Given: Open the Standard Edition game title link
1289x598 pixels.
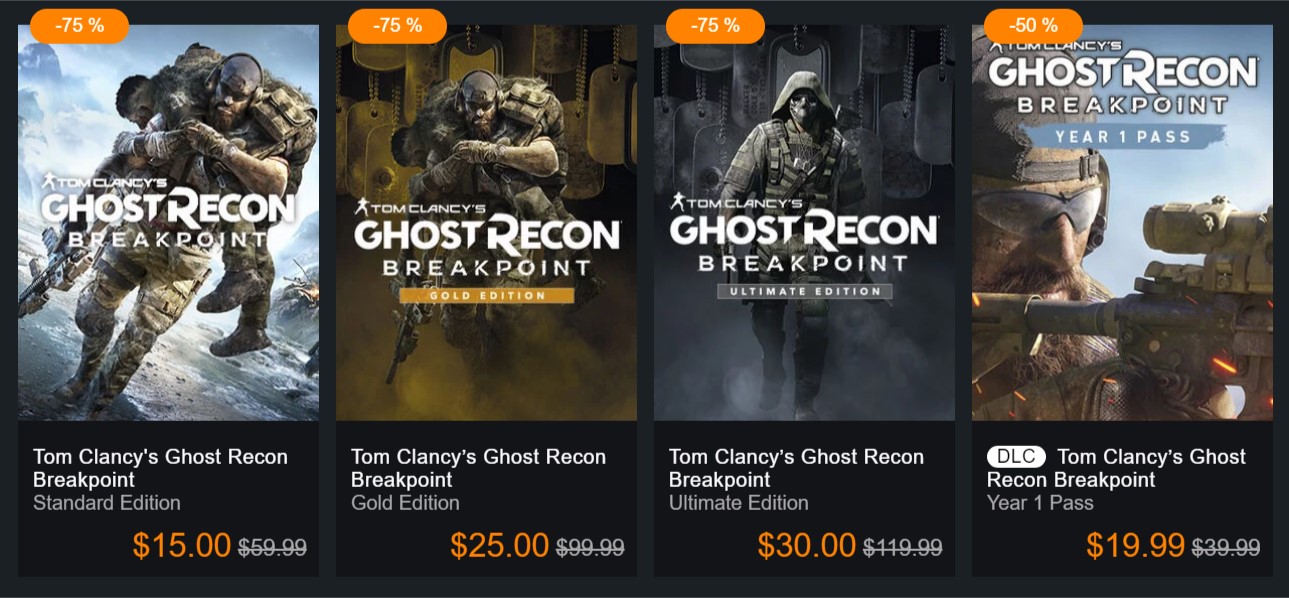Looking at the screenshot, I should click(160, 468).
